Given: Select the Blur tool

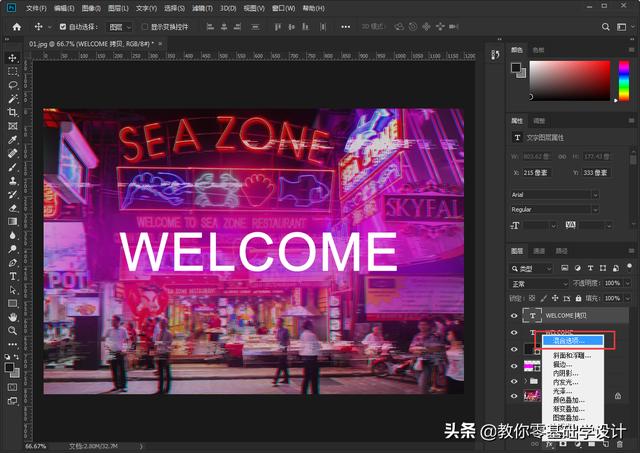Looking at the screenshot, I should tap(13, 235).
